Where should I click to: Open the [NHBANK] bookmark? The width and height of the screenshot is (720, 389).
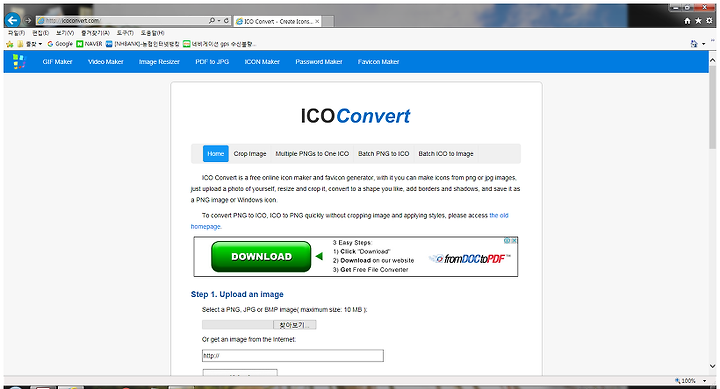[142, 44]
